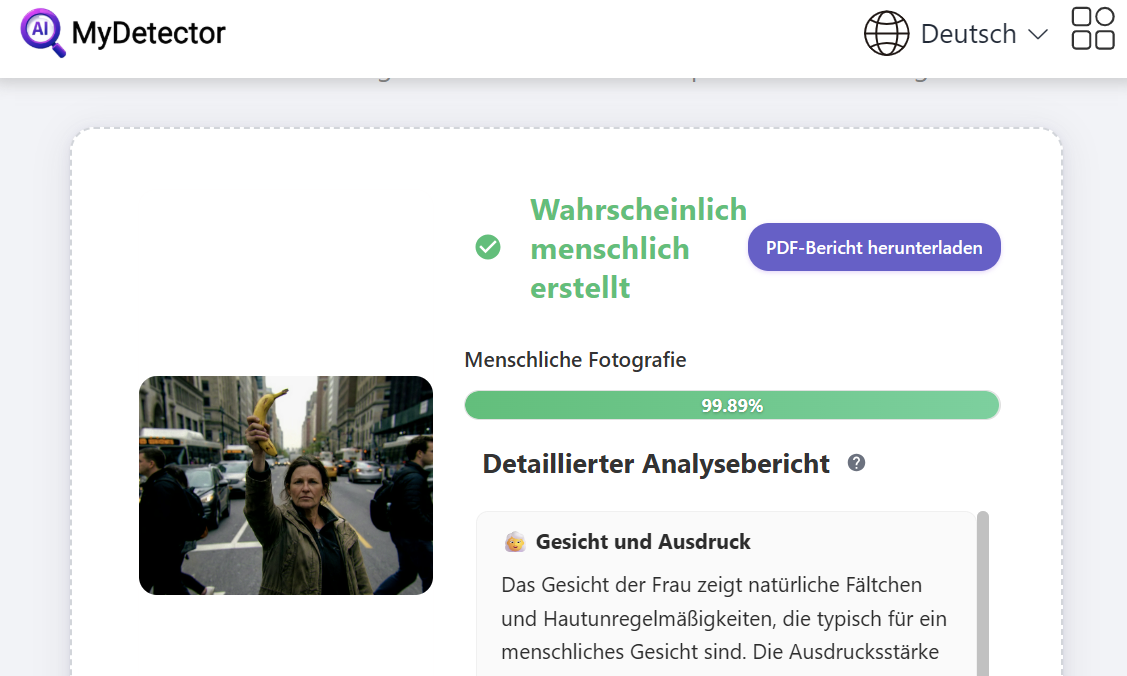Click the MyDetector brand name text
The width and height of the screenshot is (1127, 676).
click(148, 34)
